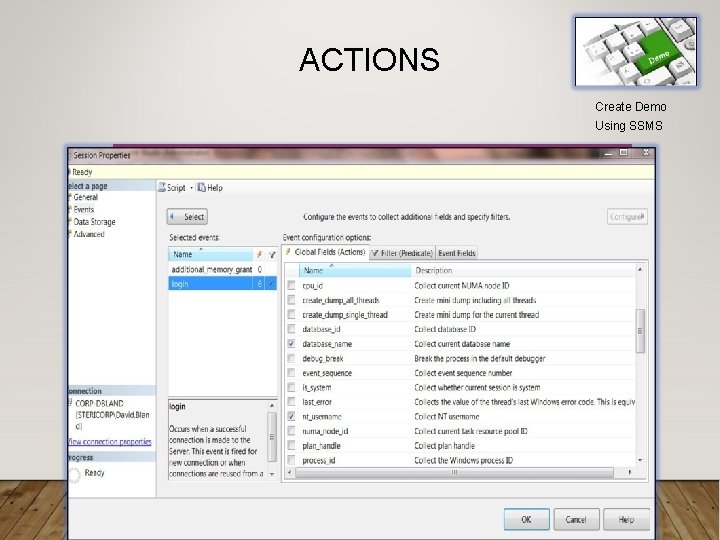The height and width of the screenshot is (540, 720).
Task: Open the Data Storage page
Action: (x=94, y=222)
